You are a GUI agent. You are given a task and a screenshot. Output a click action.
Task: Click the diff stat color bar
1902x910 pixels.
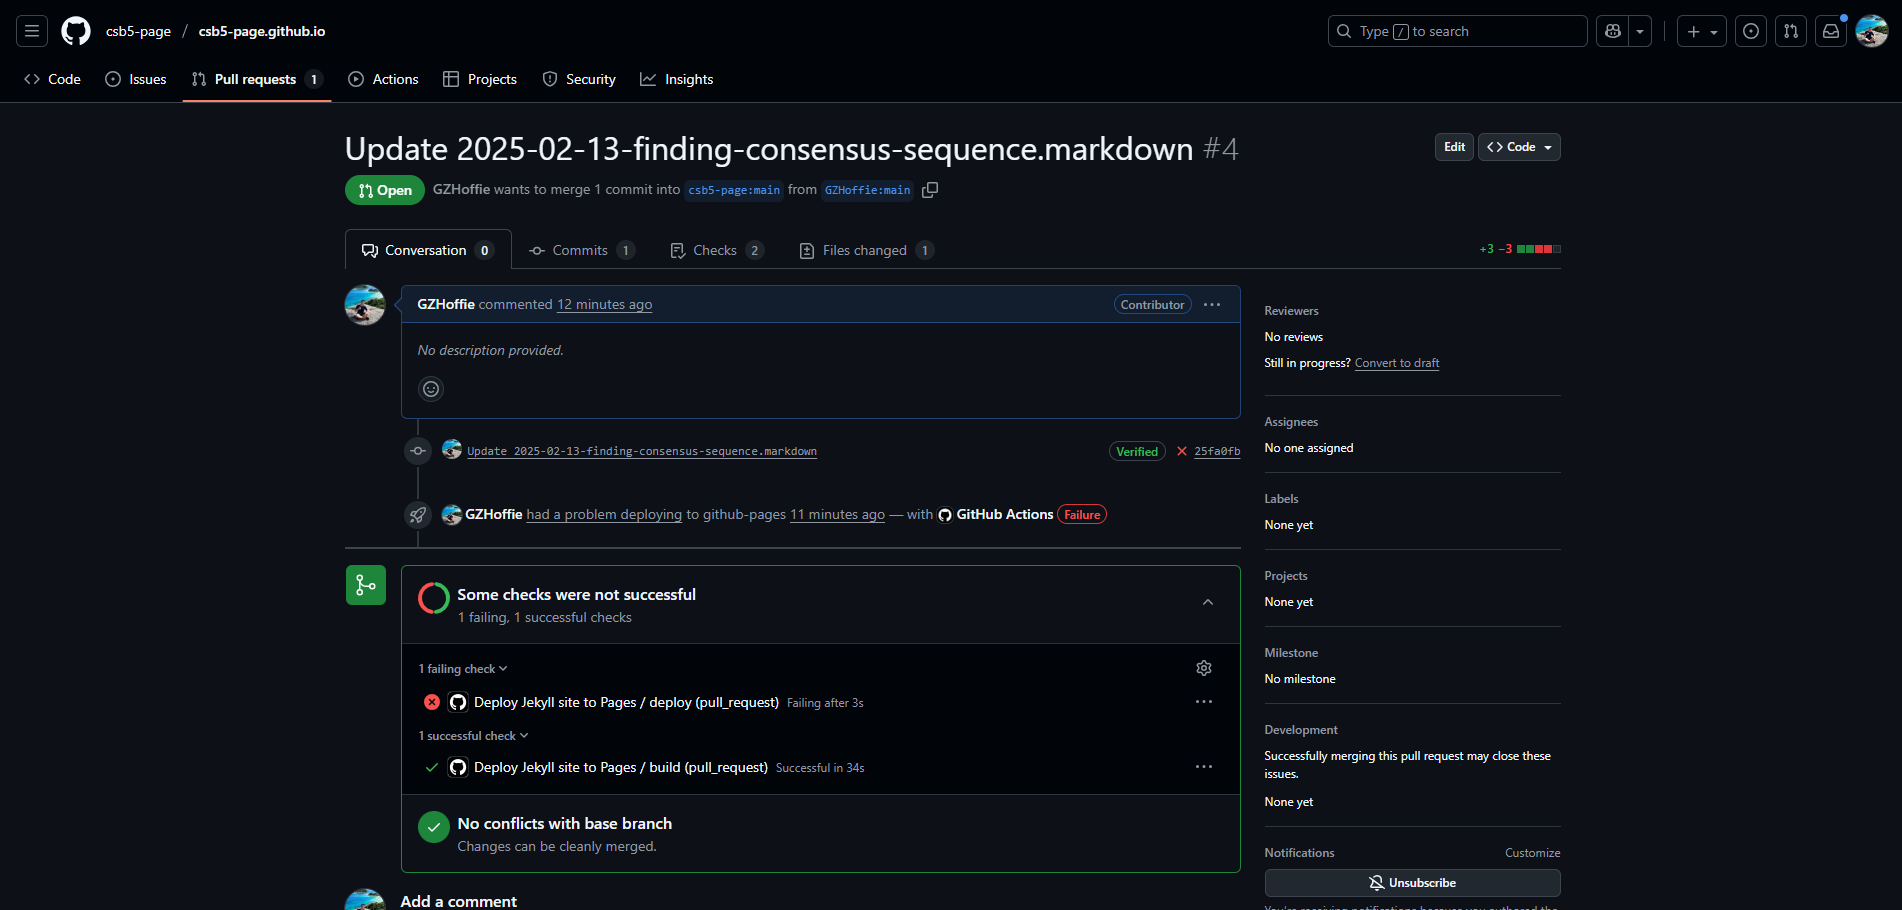[x=1538, y=249]
